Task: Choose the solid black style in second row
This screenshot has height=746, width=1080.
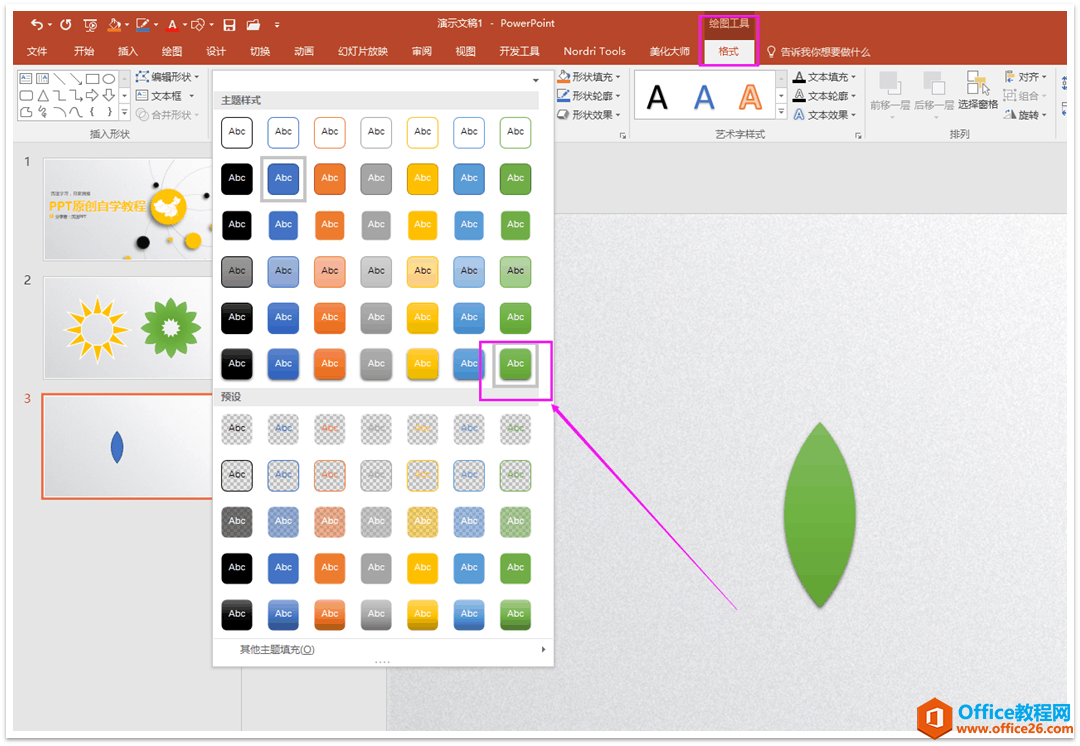Action: point(237,178)
